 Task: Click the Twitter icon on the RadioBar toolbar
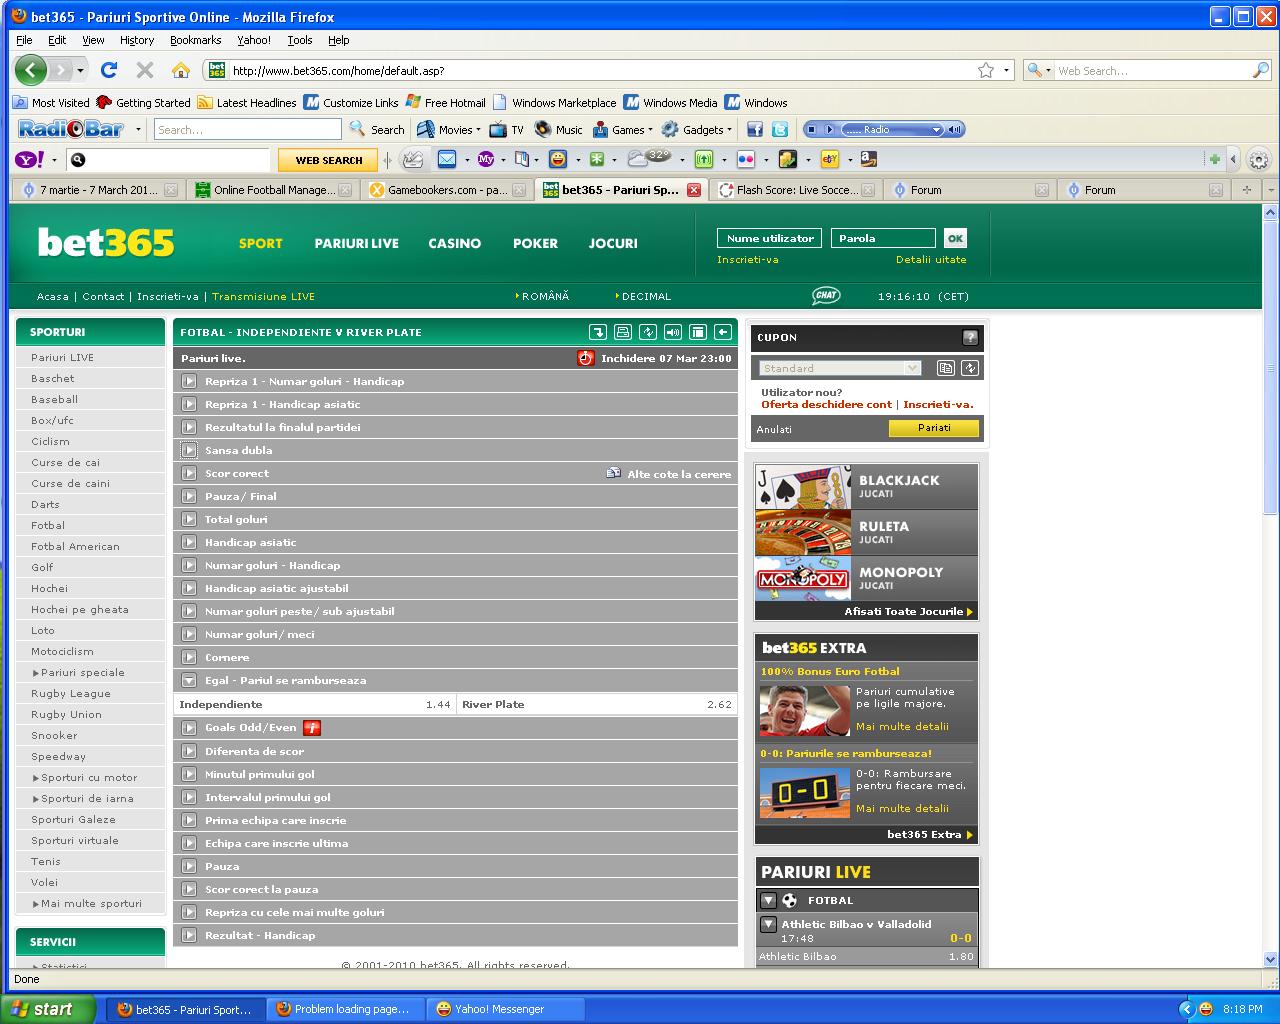[780, 129]
